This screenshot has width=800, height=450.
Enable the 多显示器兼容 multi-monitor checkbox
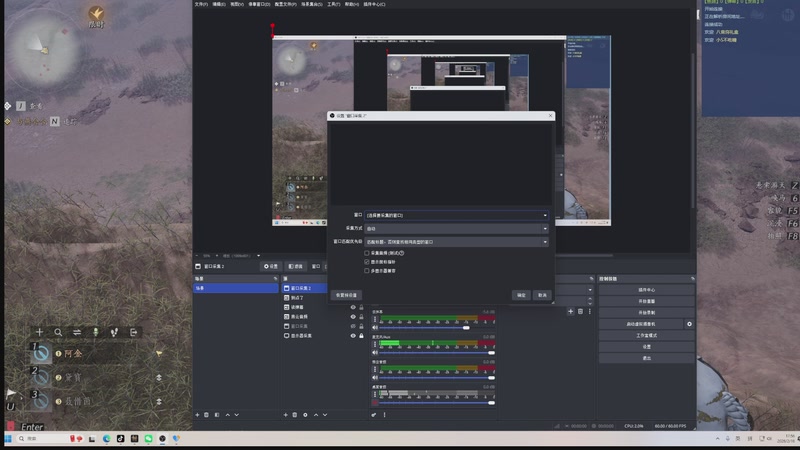(x=367, y=270)
